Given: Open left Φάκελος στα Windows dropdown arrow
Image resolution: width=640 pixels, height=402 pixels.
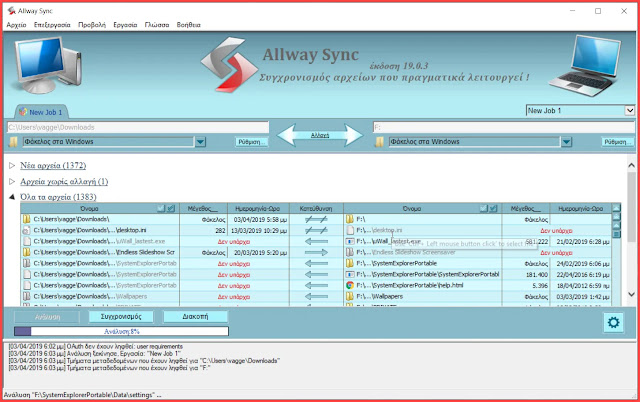Looking at the screenshot, I should pyautogui.click(x=200, y=142).
